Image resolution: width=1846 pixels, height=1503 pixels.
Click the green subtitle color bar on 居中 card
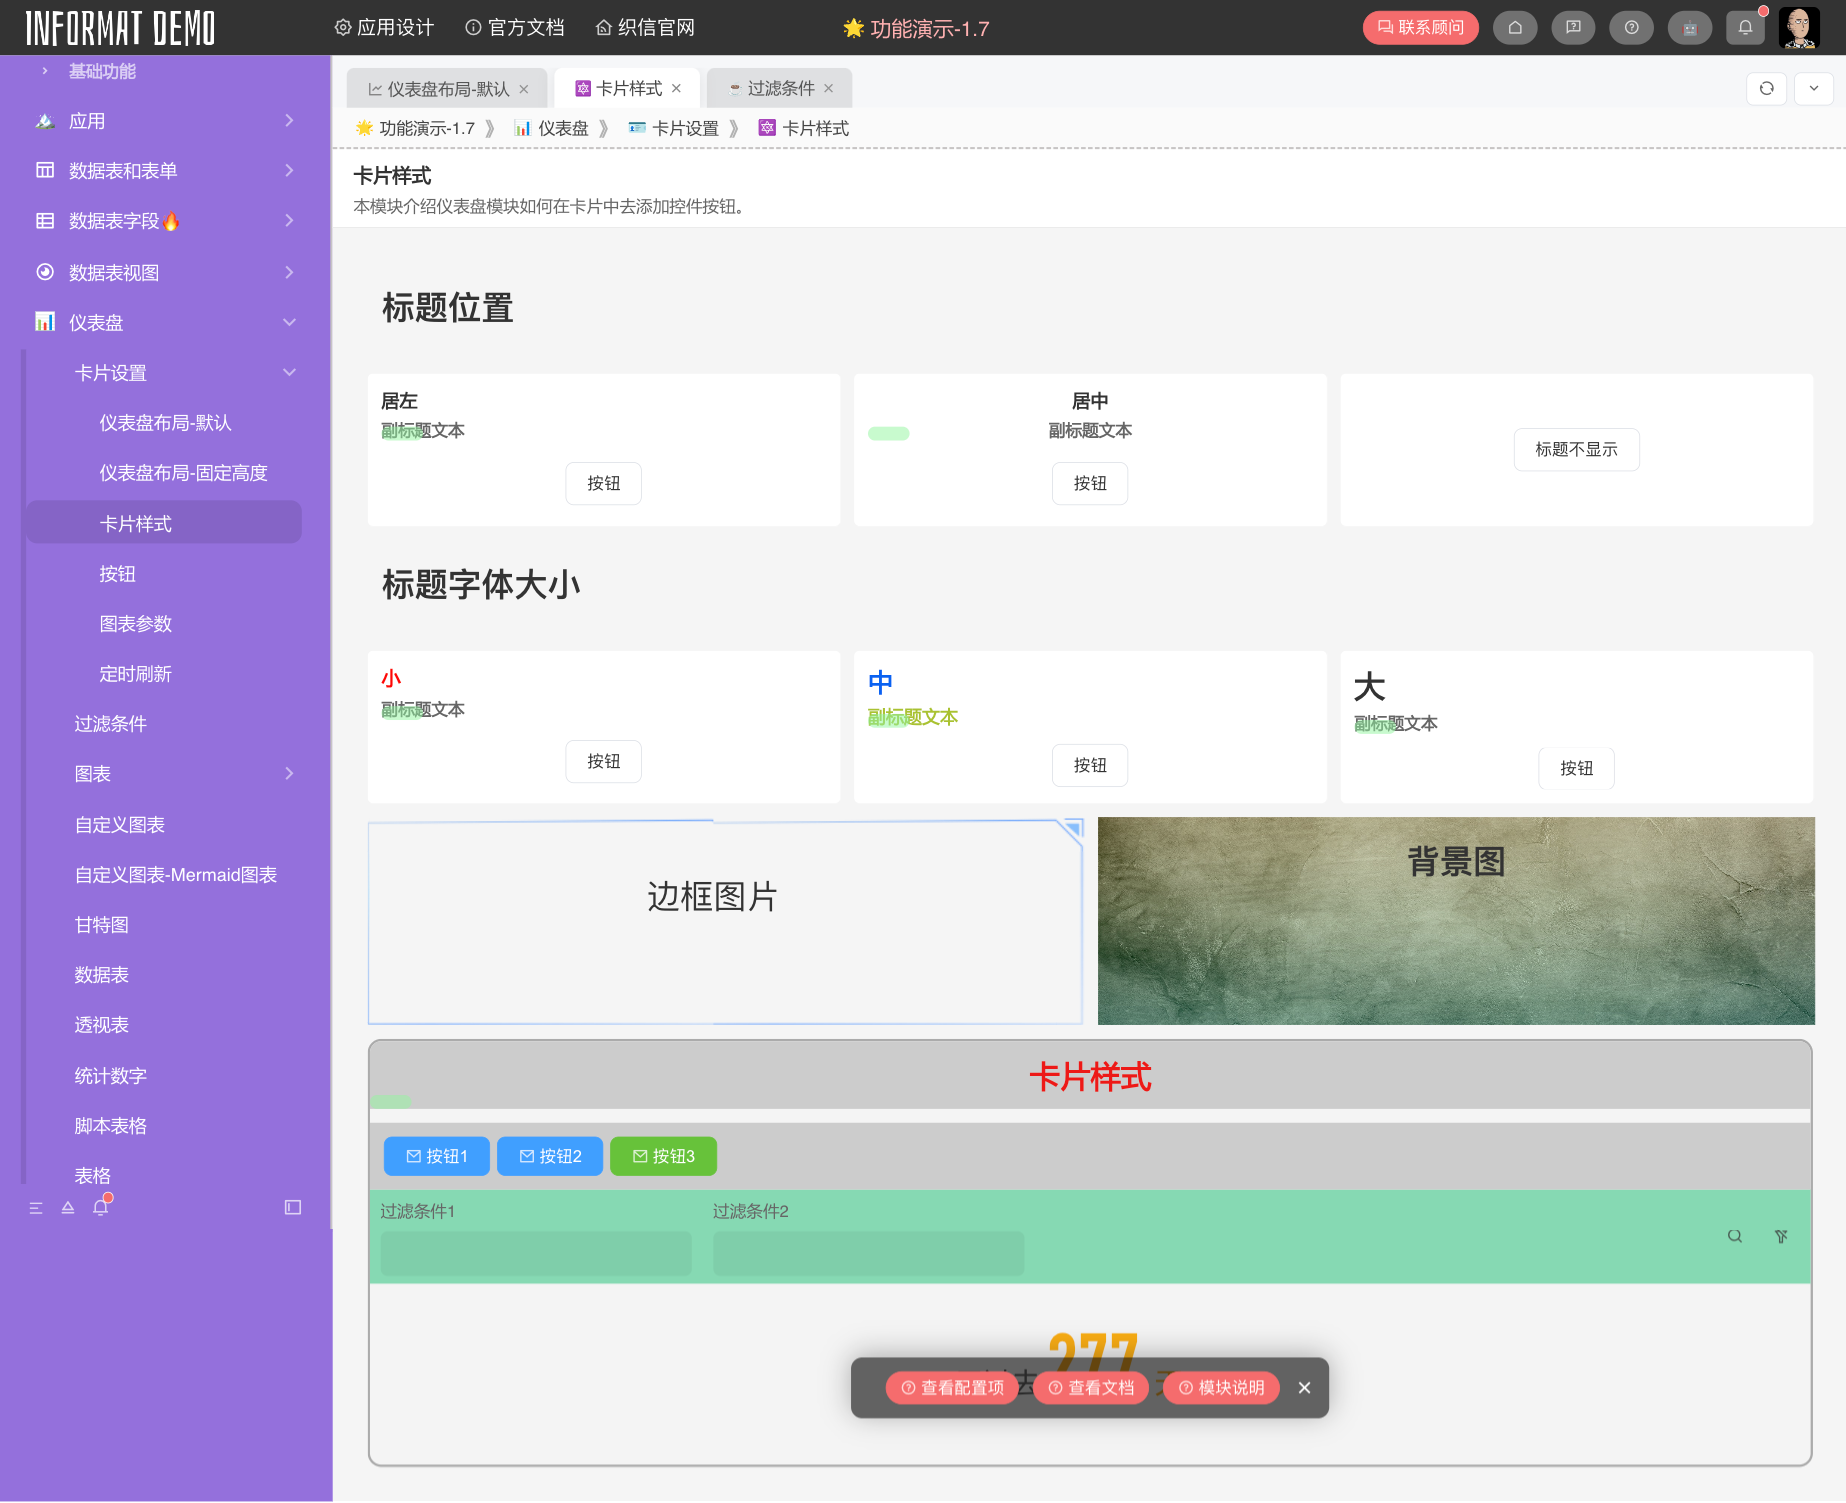coord(888,434)
